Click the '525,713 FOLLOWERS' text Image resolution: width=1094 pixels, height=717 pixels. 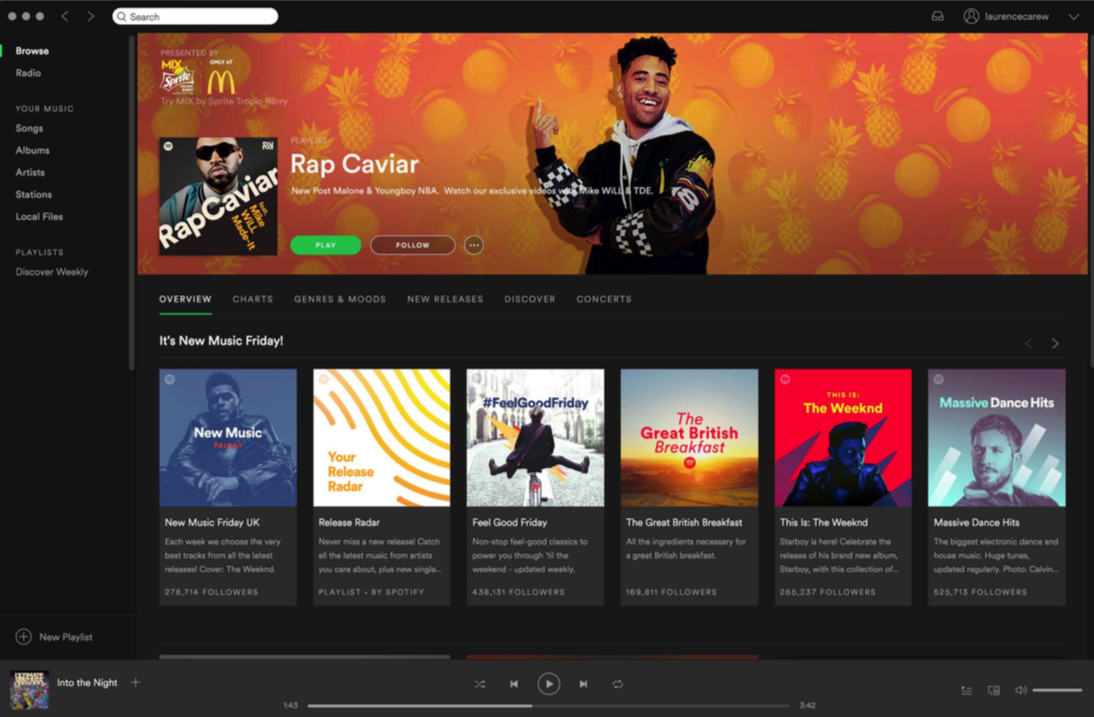tap(980, 592)
